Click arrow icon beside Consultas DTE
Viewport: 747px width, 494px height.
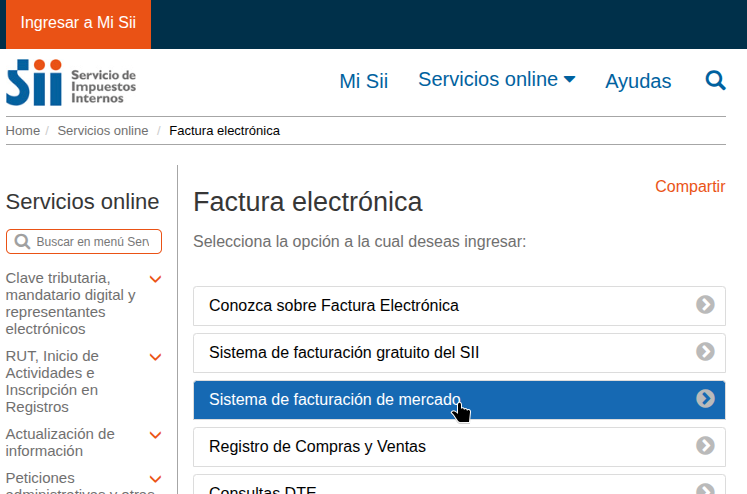pyautogui.click(x=705, y=488)
